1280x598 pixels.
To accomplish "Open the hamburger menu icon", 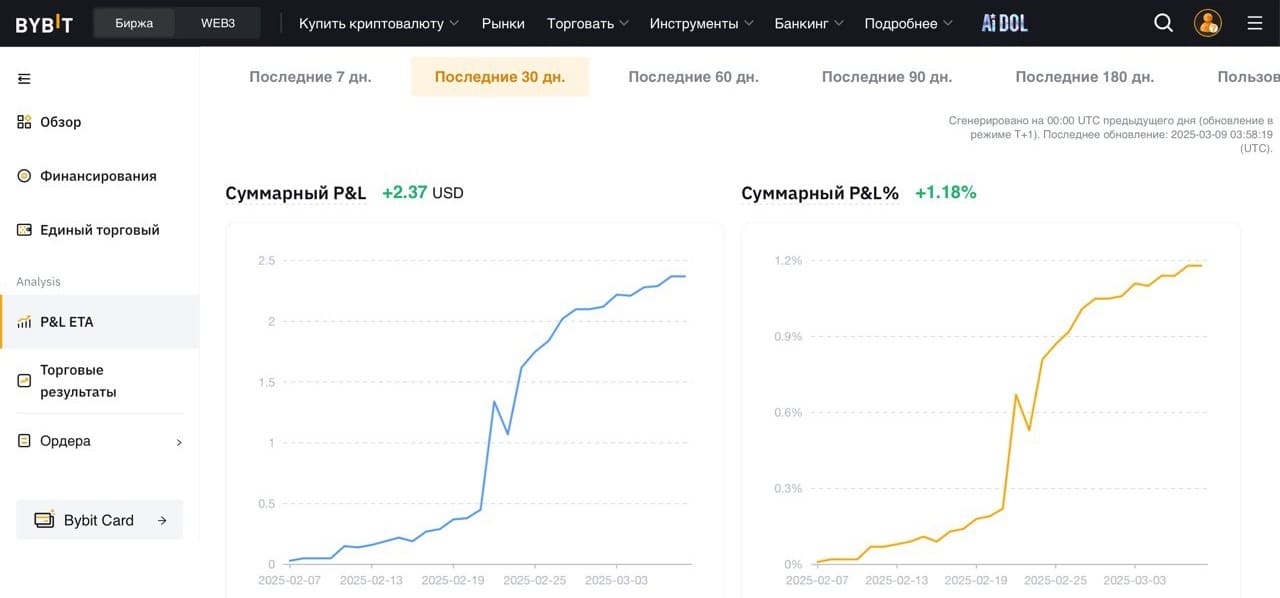I will pyautogui.click(x=1255, y=23).
